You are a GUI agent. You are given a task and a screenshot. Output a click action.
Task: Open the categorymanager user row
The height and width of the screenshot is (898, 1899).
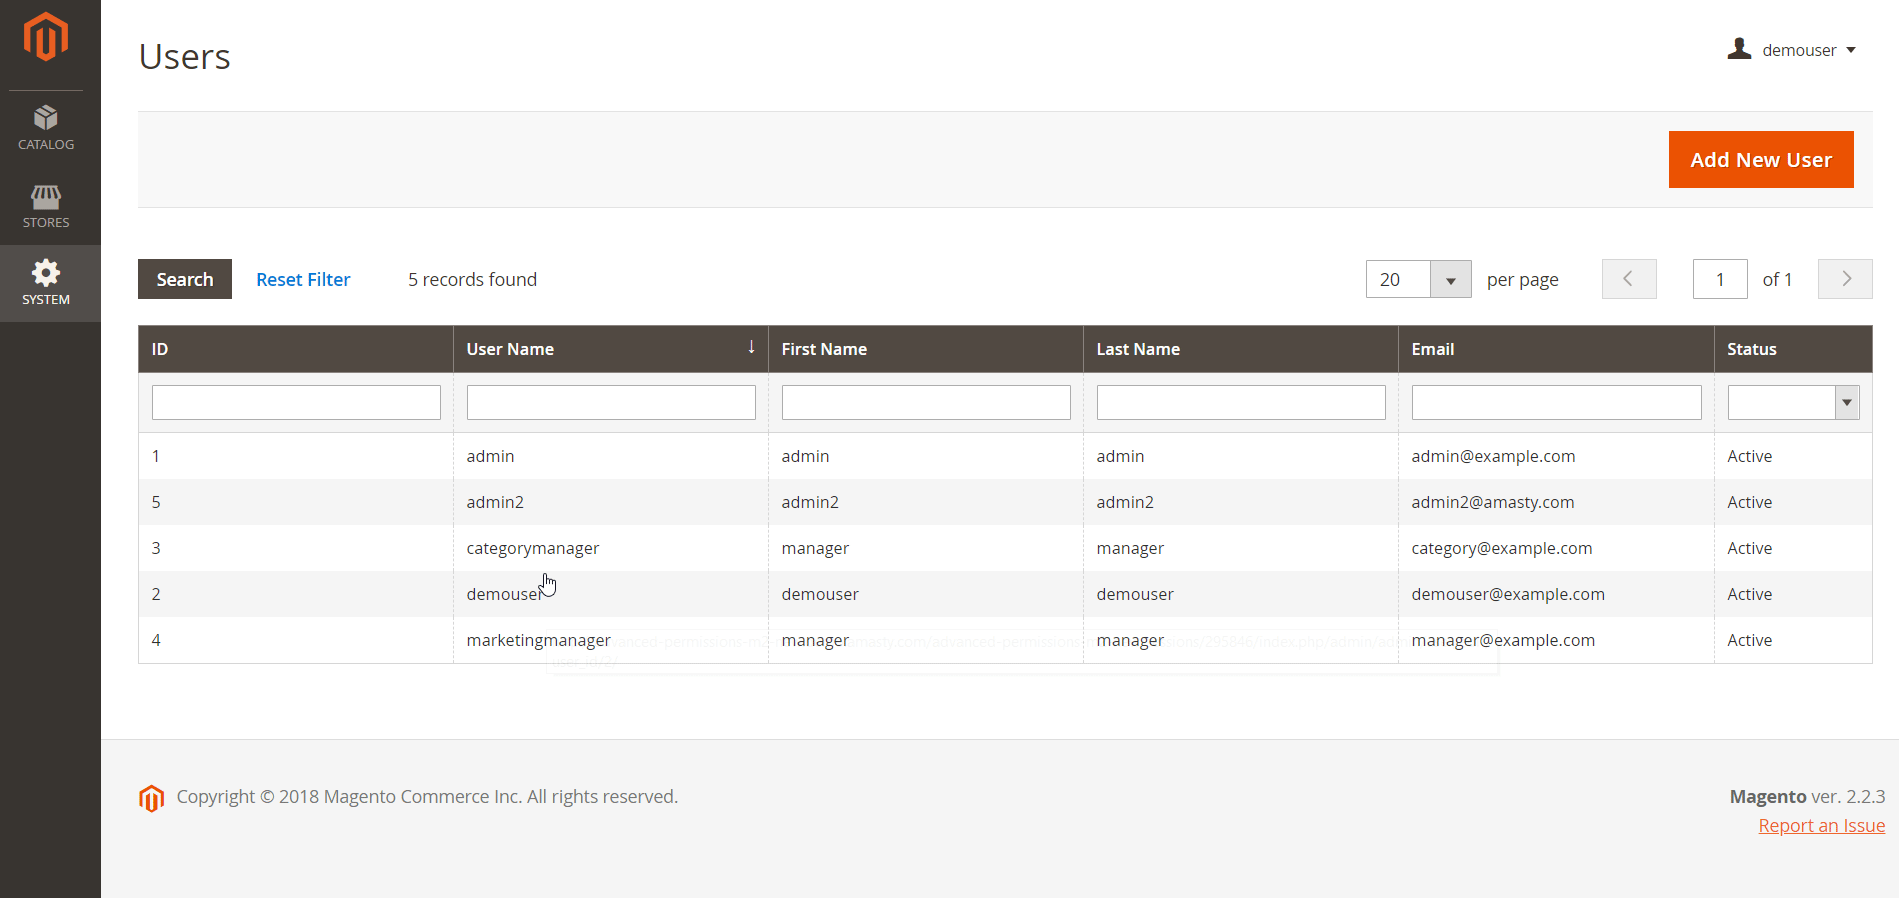pos(533,548)
